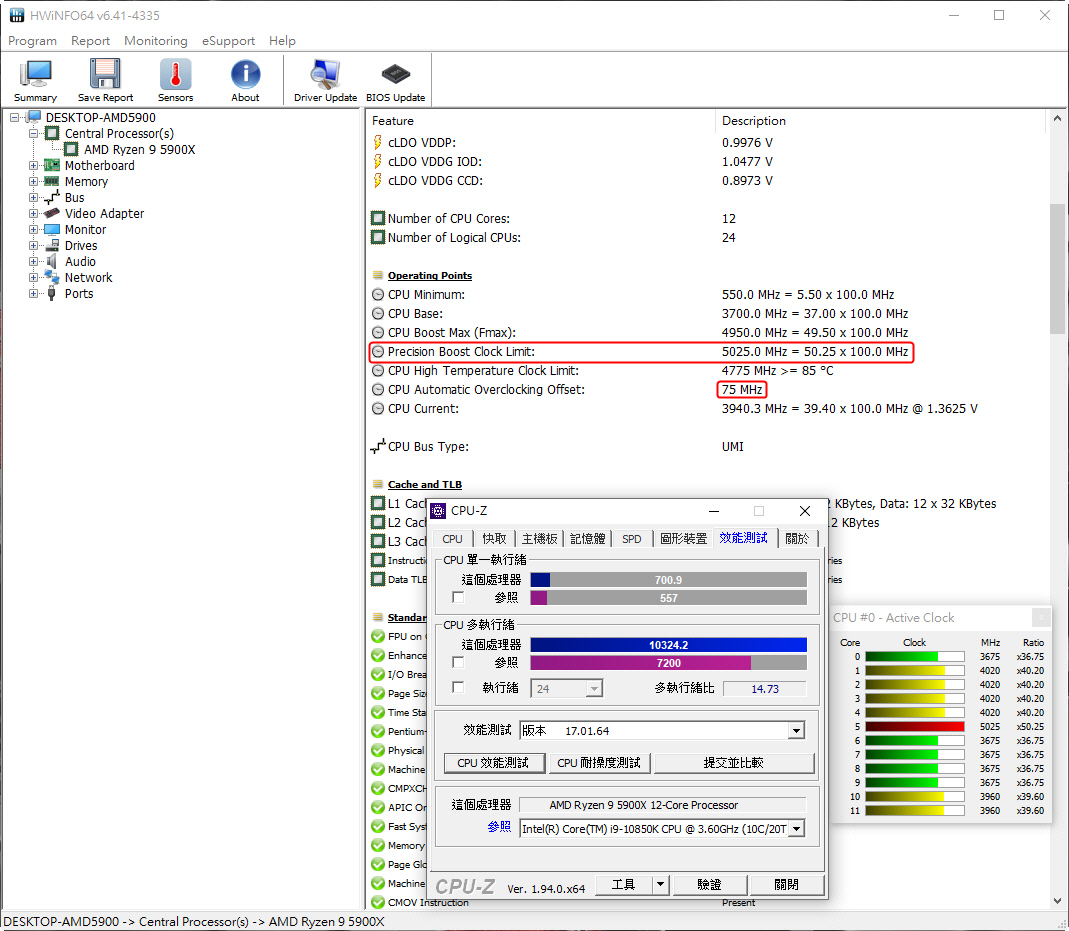Click the Operating Points section heading
The height and width of the screenshot is (931, 1069).
(430, 275)
